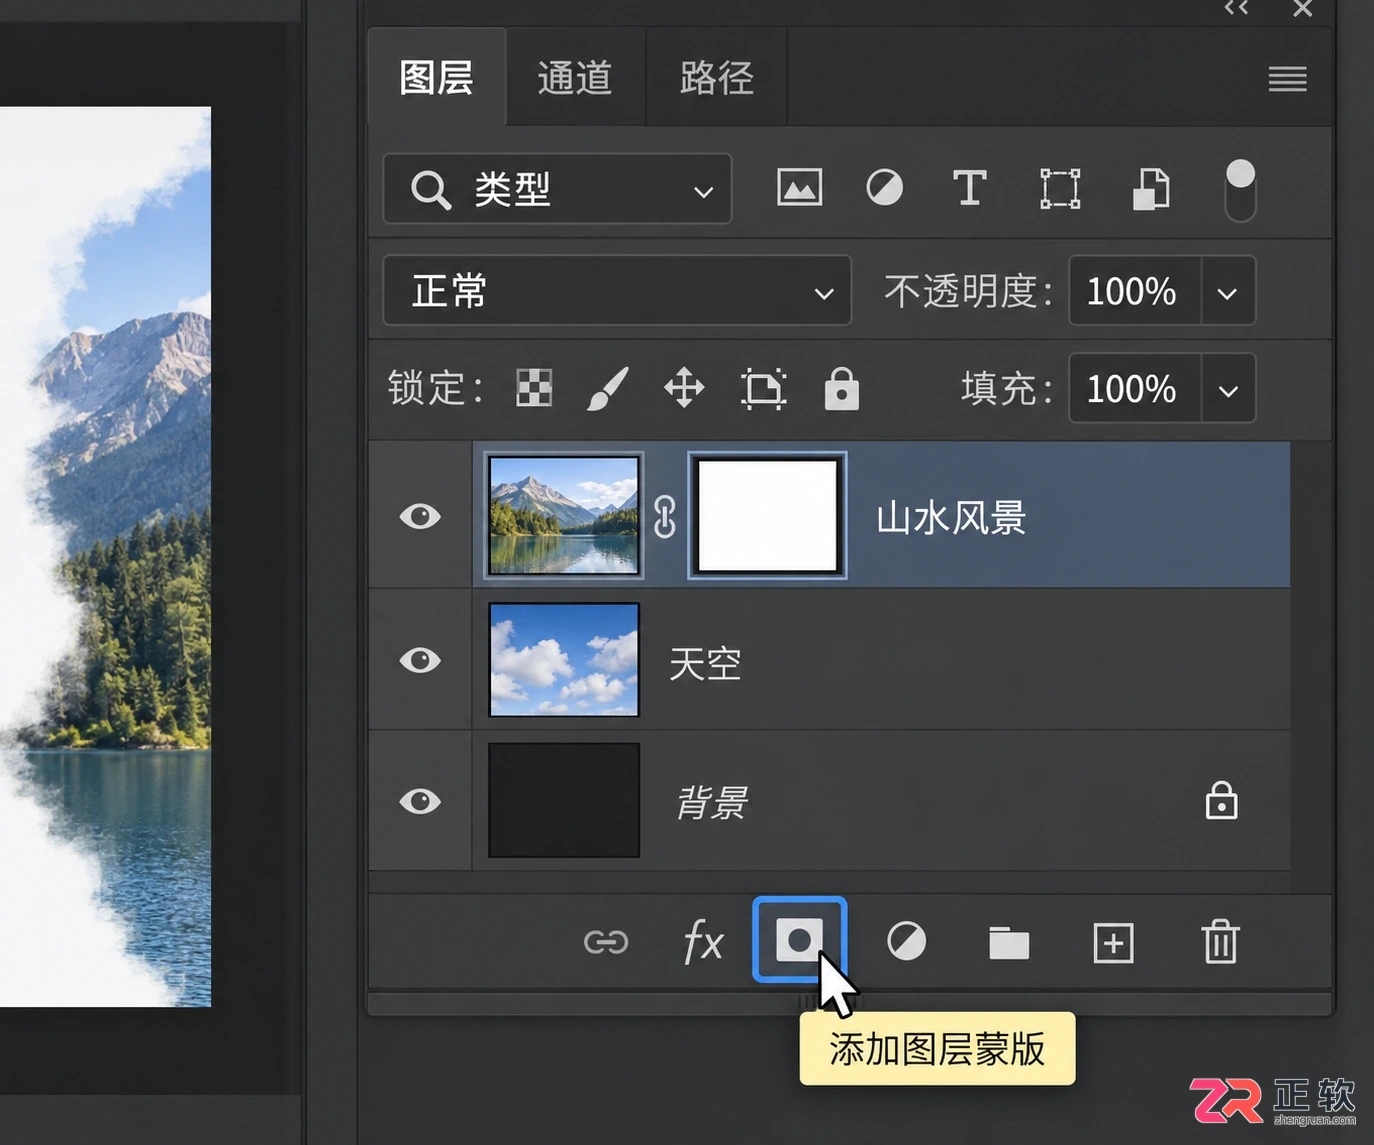Screen dimensions: 1374x1145
Task: Hide the 天空 layer
Action: tap(420, 660)
